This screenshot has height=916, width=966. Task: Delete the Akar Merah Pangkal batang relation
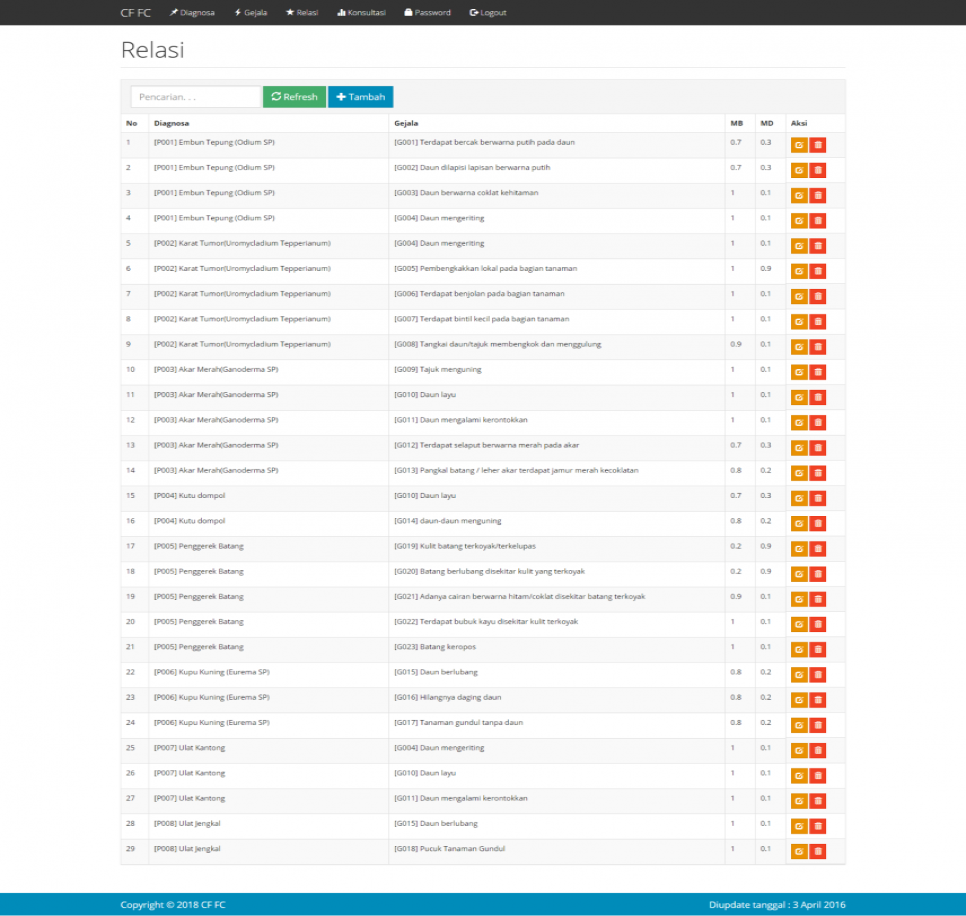(818, 472)
